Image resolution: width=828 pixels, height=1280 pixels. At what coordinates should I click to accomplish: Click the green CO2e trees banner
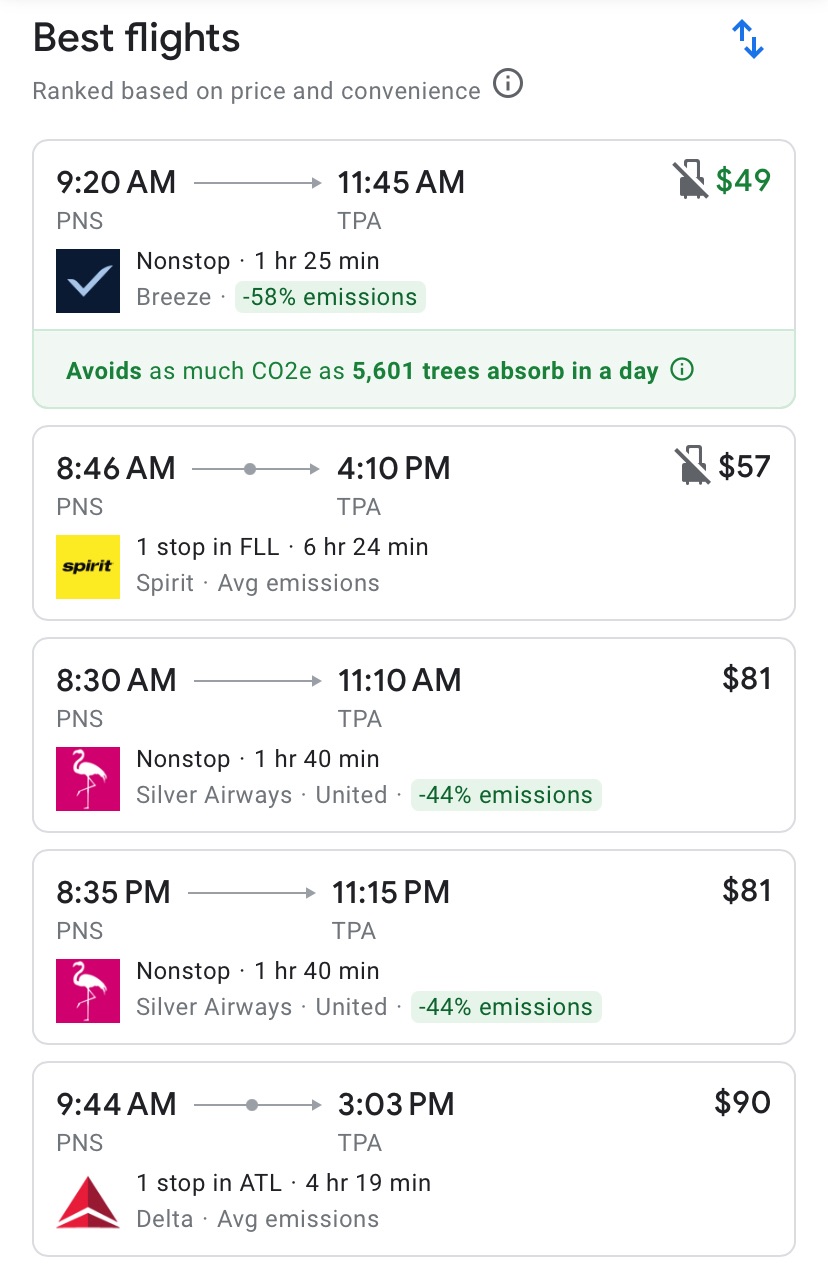click(x=362, y=371)
